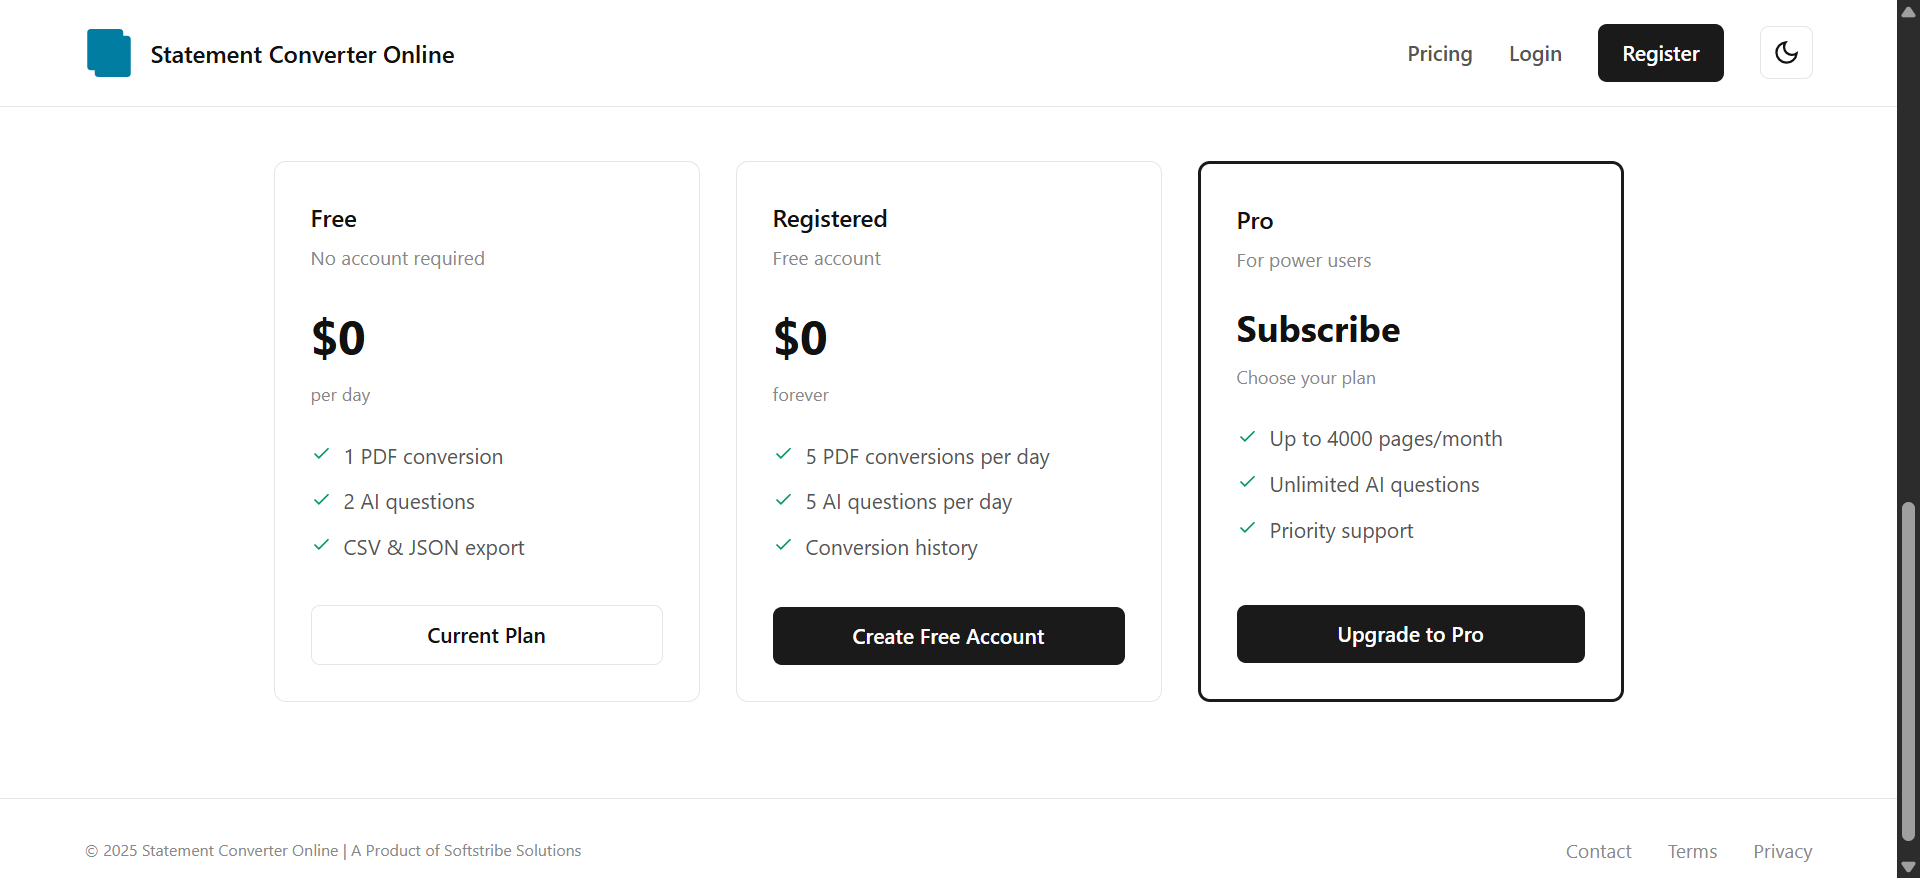Click the Create Free Account button

[948, 636]
